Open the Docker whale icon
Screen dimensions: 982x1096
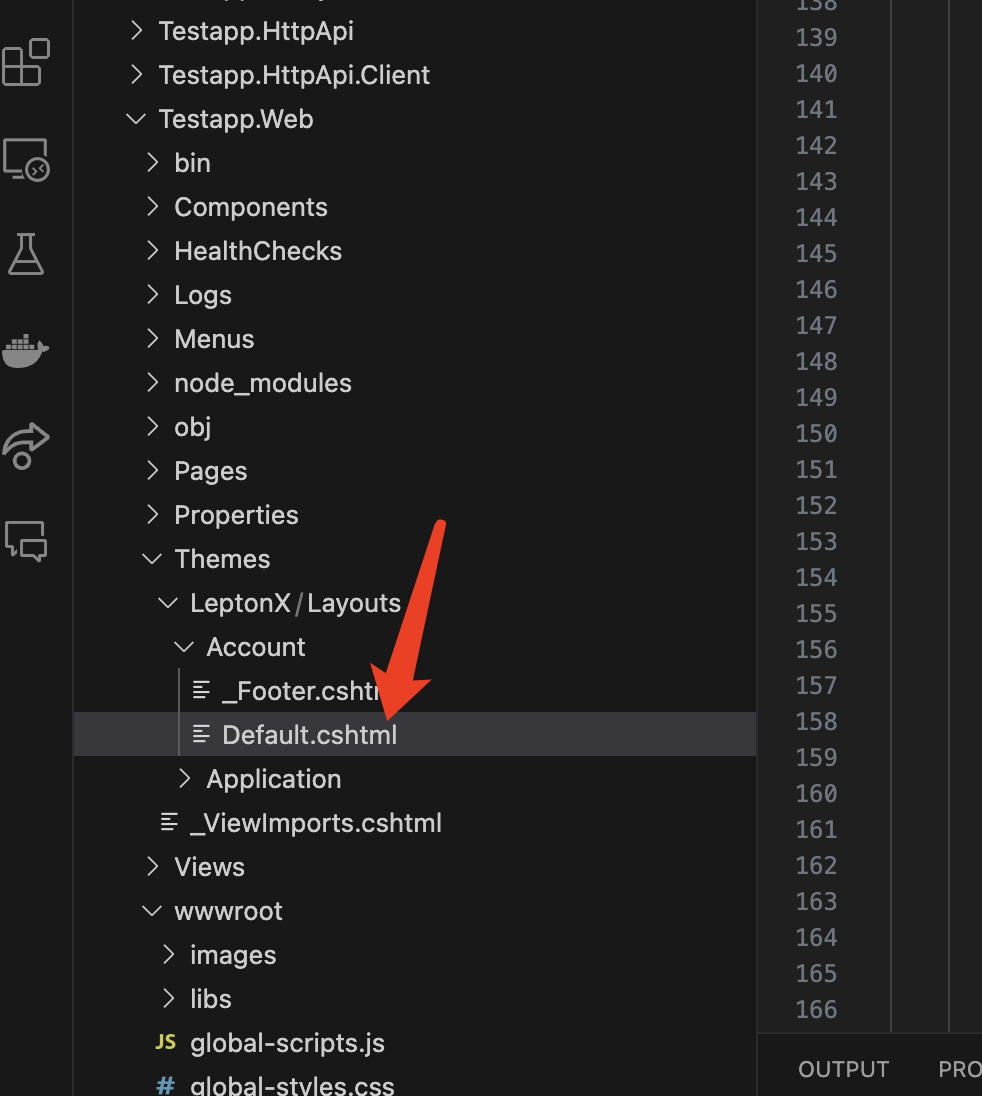click(27, 350)
